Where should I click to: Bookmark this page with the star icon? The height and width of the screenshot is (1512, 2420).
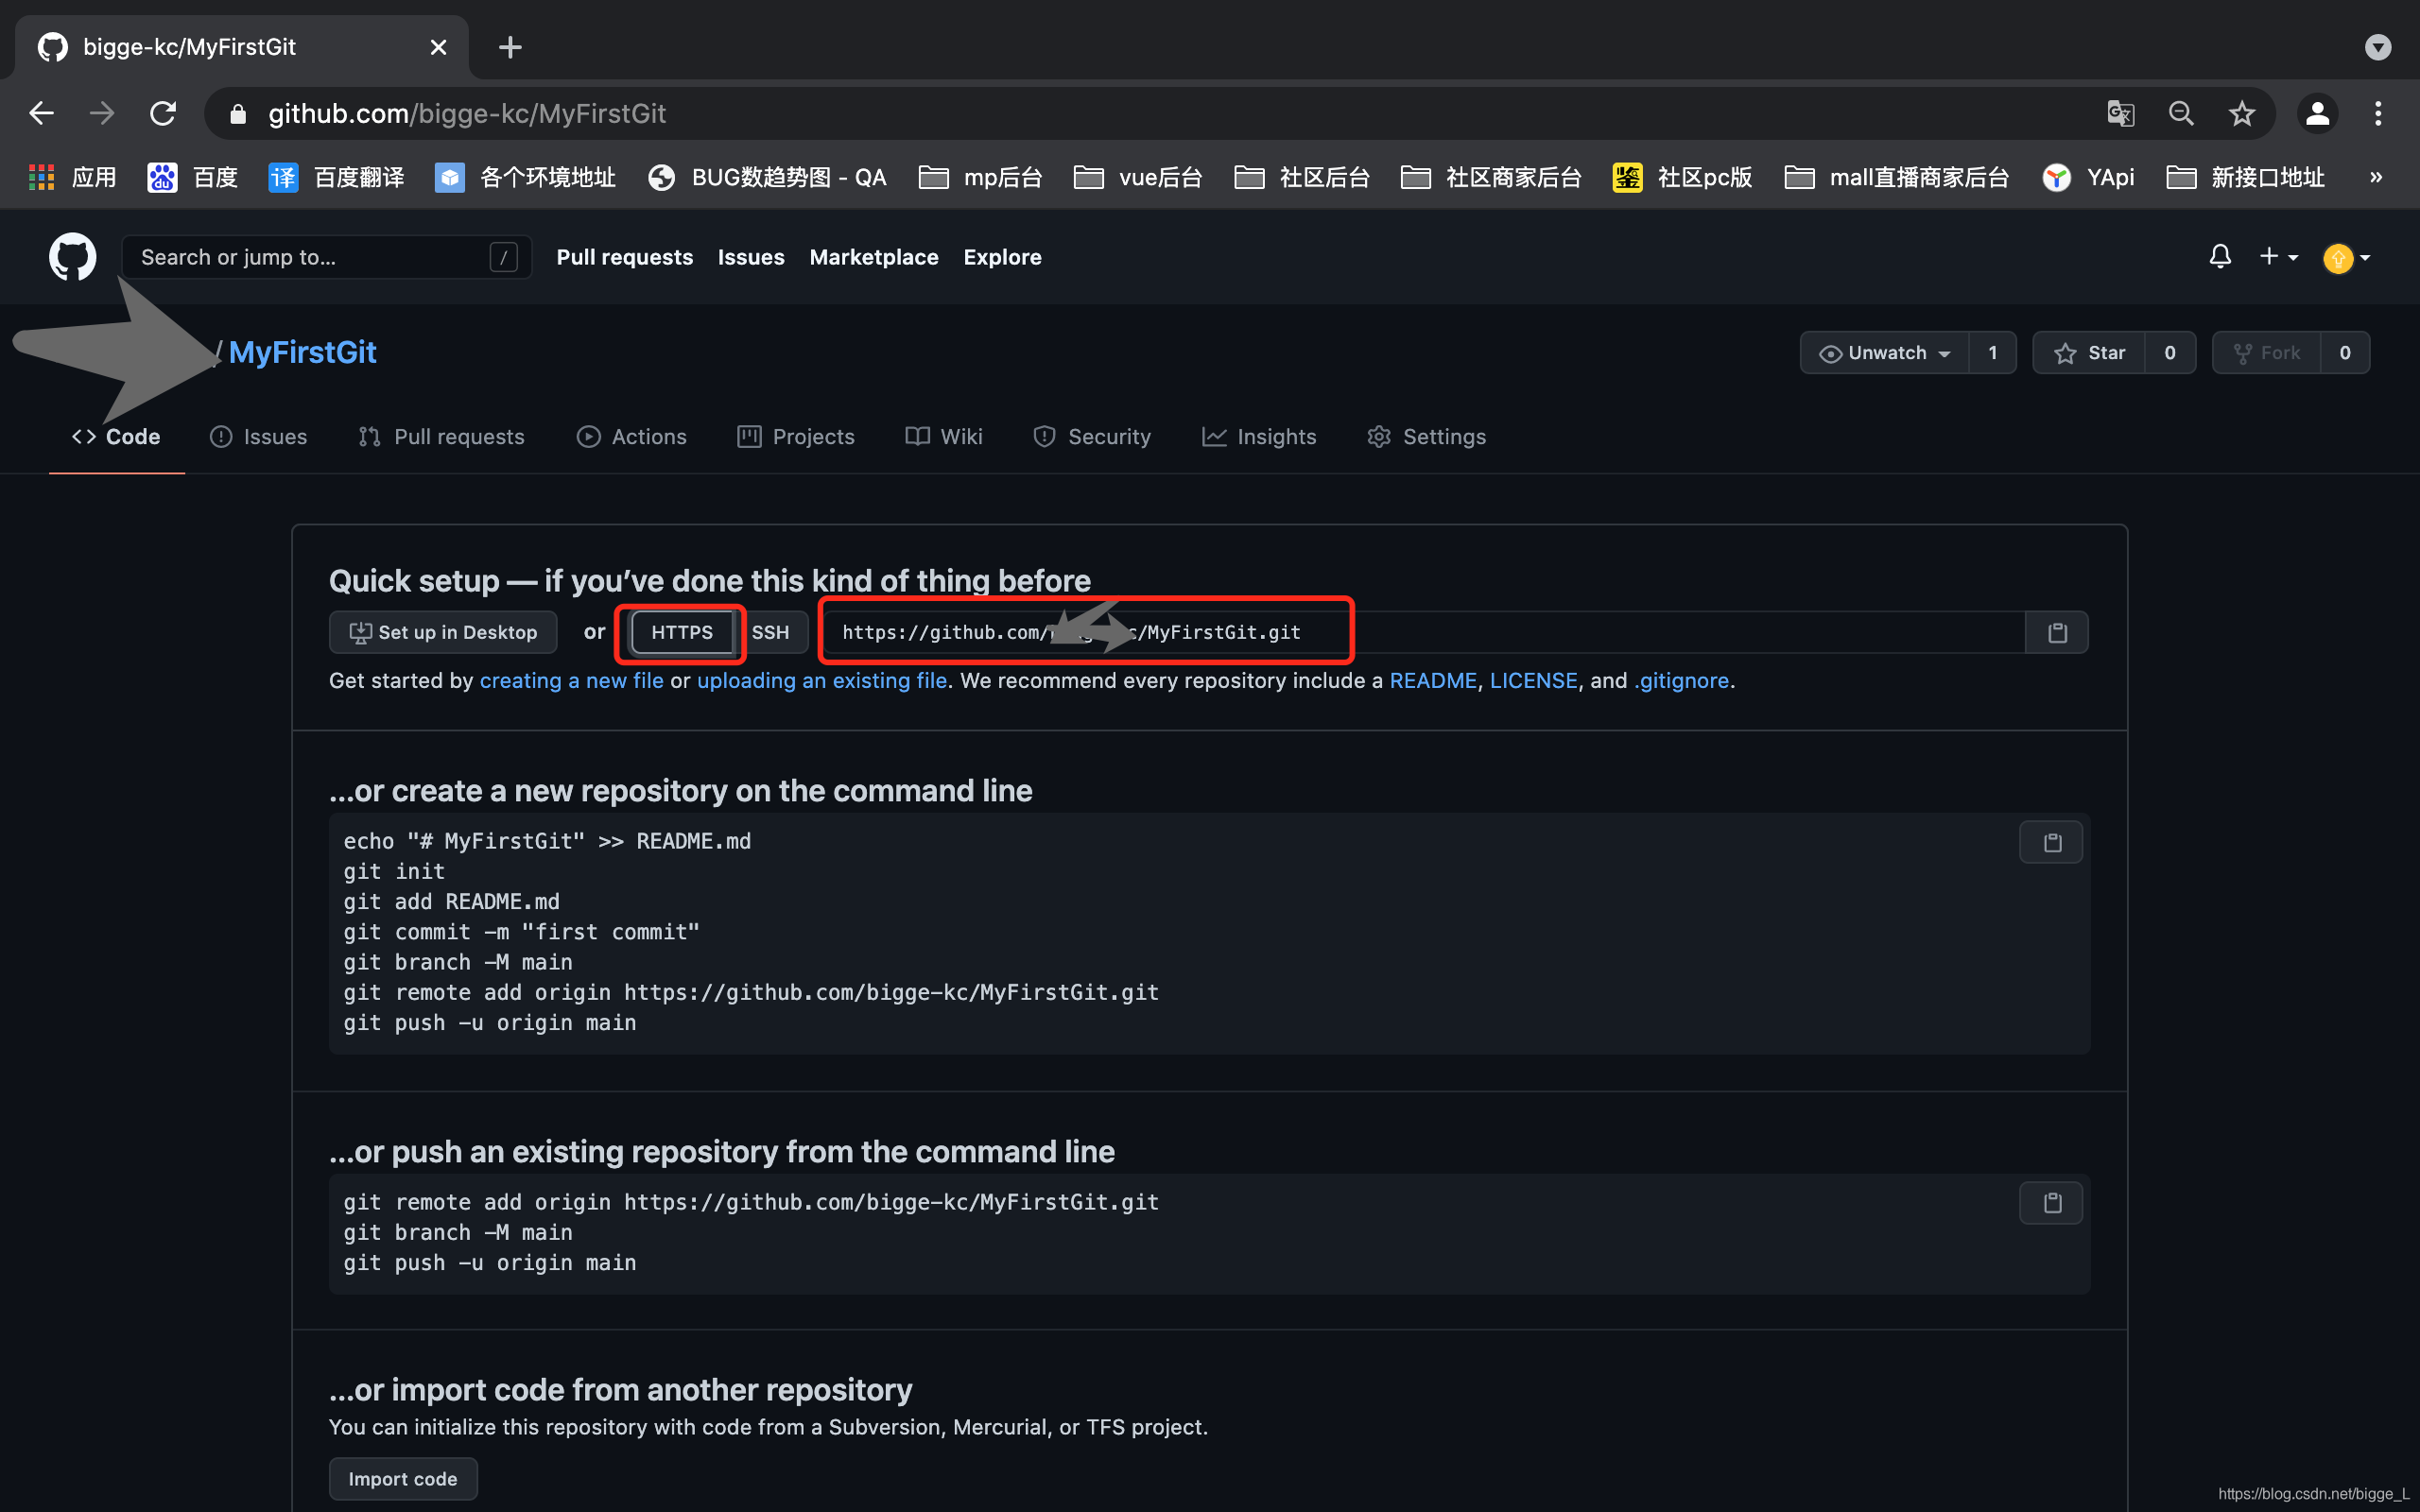pos(2241,113)
